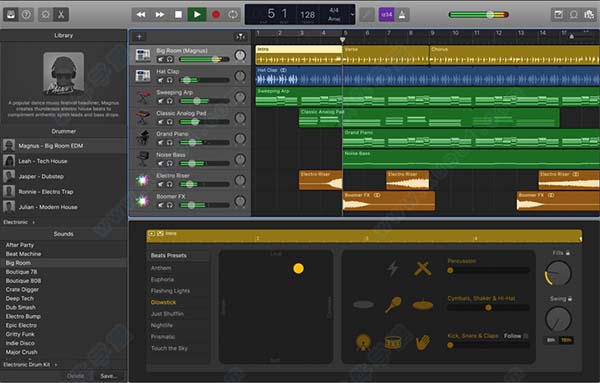
Task: Click the Save... button in Library
Action: (109, 376)
